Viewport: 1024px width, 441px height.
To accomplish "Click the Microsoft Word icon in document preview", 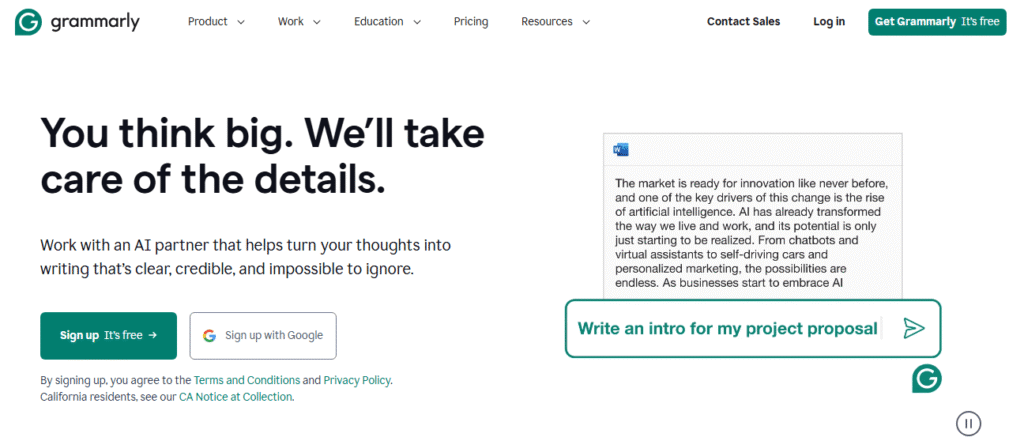I will coord(620,150).
